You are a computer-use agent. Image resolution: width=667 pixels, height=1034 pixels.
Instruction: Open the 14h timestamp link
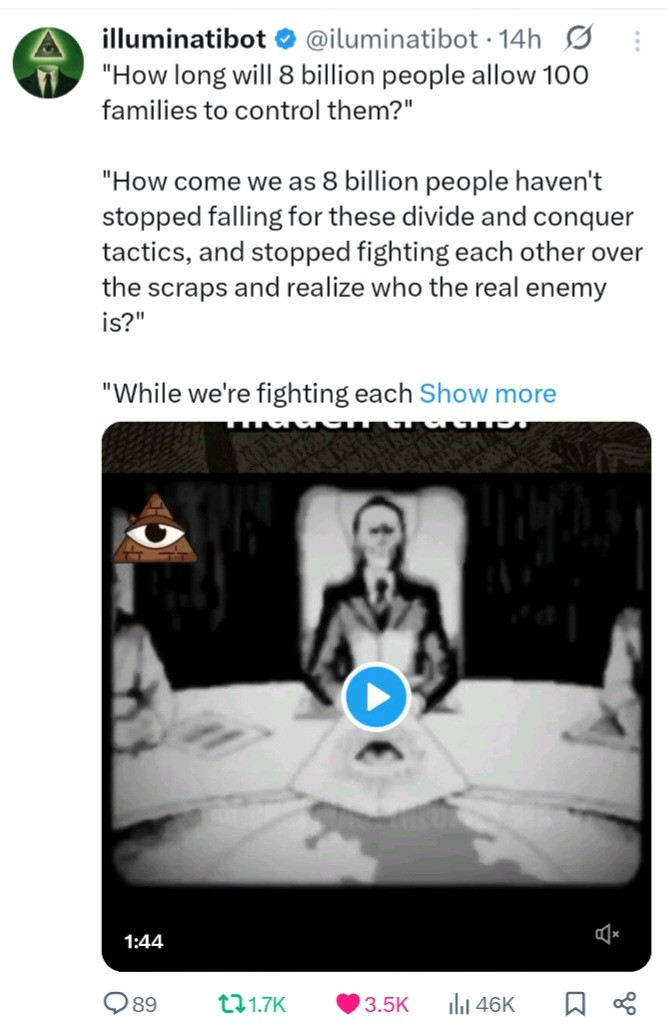click(x=520, y=39)
